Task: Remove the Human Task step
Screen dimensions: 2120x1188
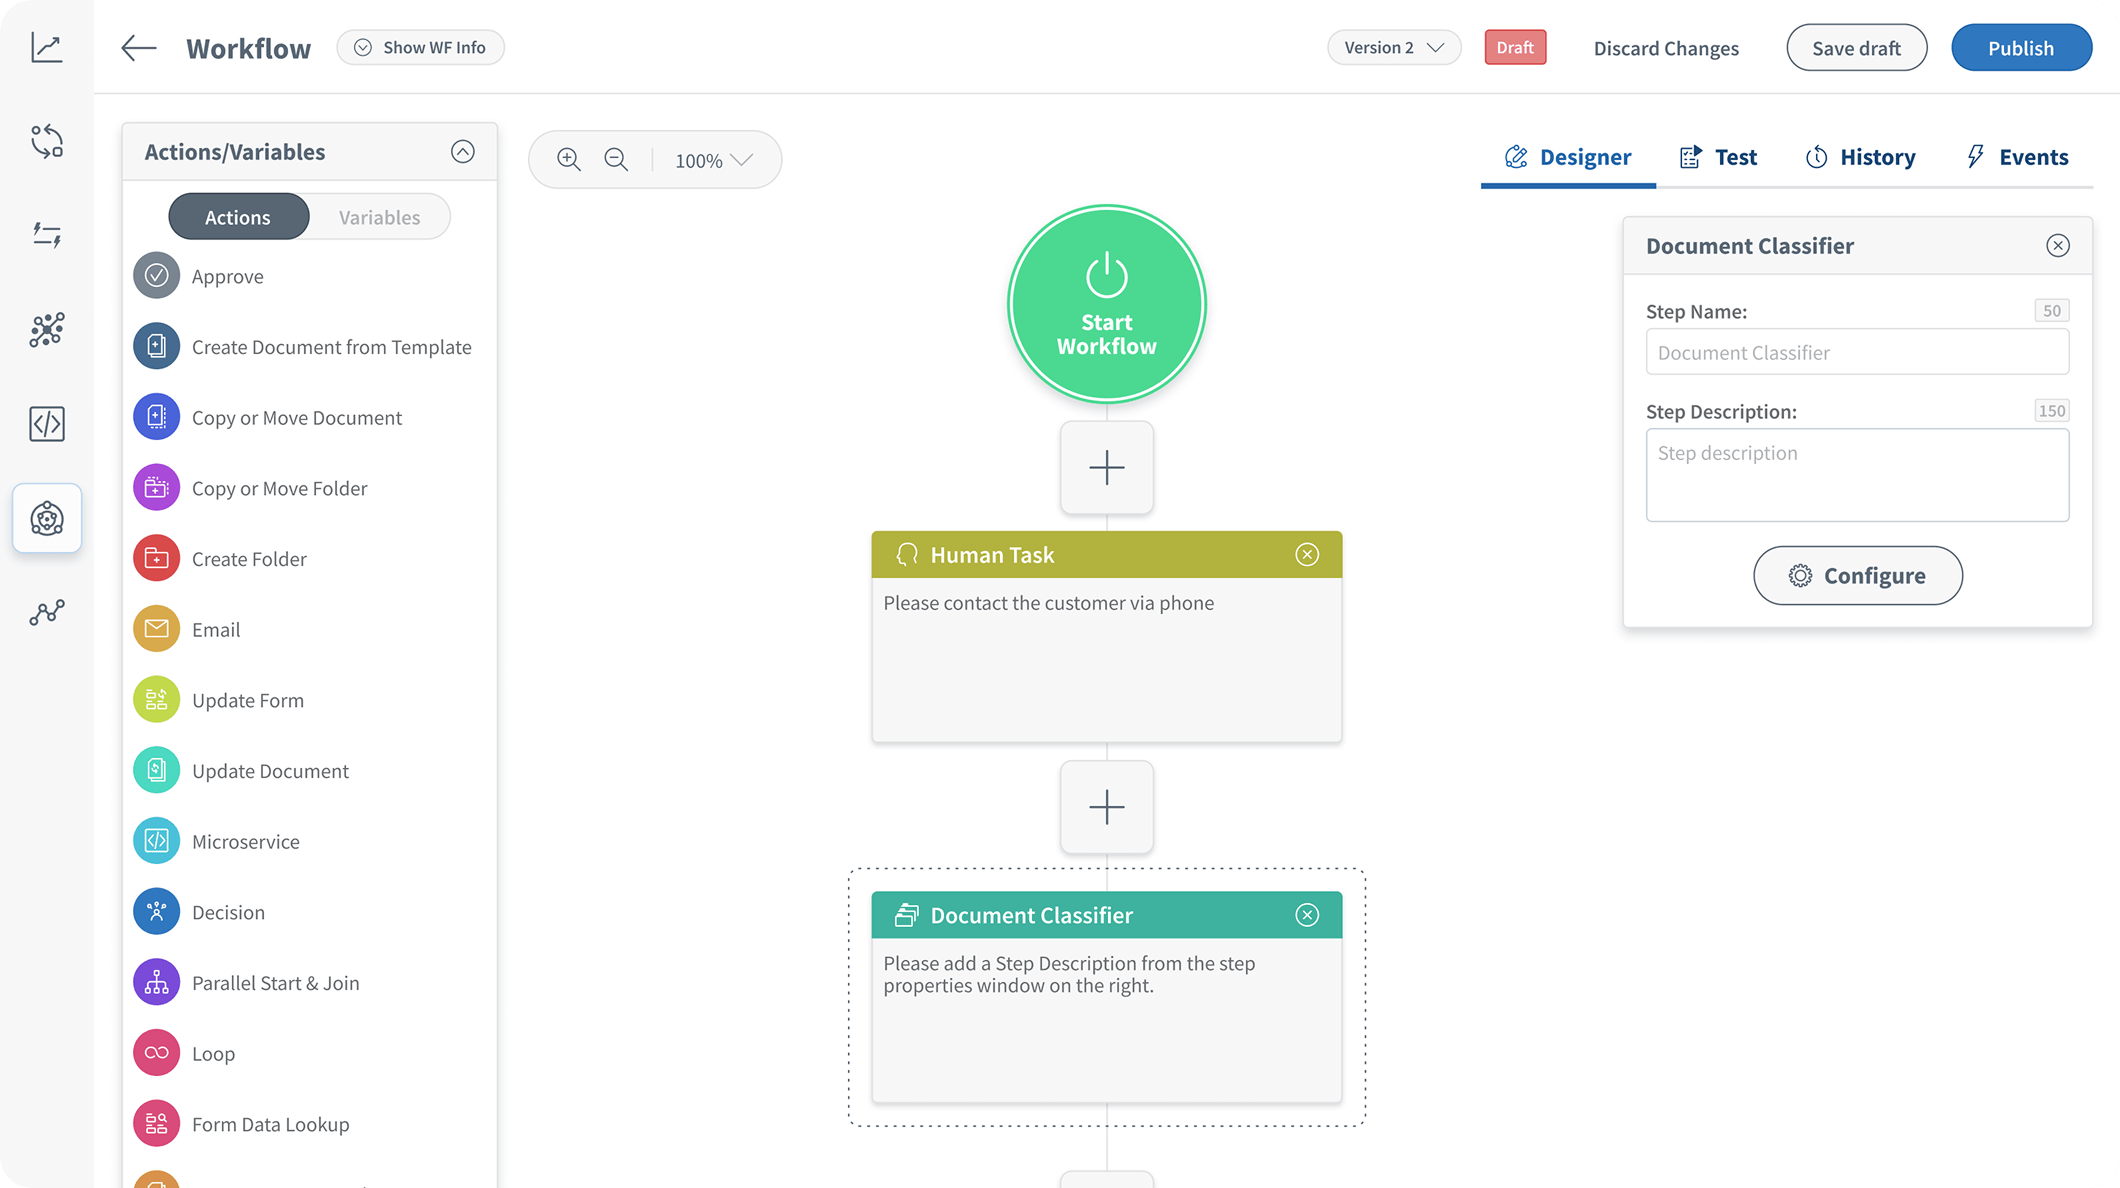Action: coord(1307,555)
